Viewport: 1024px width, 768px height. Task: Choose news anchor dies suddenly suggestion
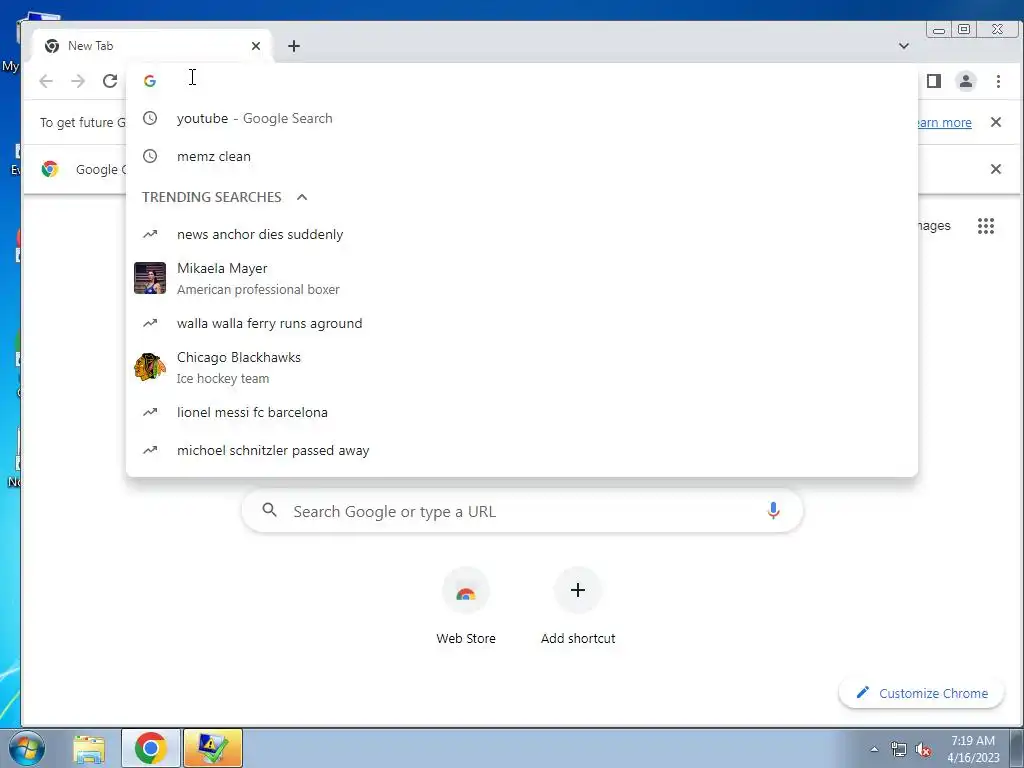[x=522, y=234]
